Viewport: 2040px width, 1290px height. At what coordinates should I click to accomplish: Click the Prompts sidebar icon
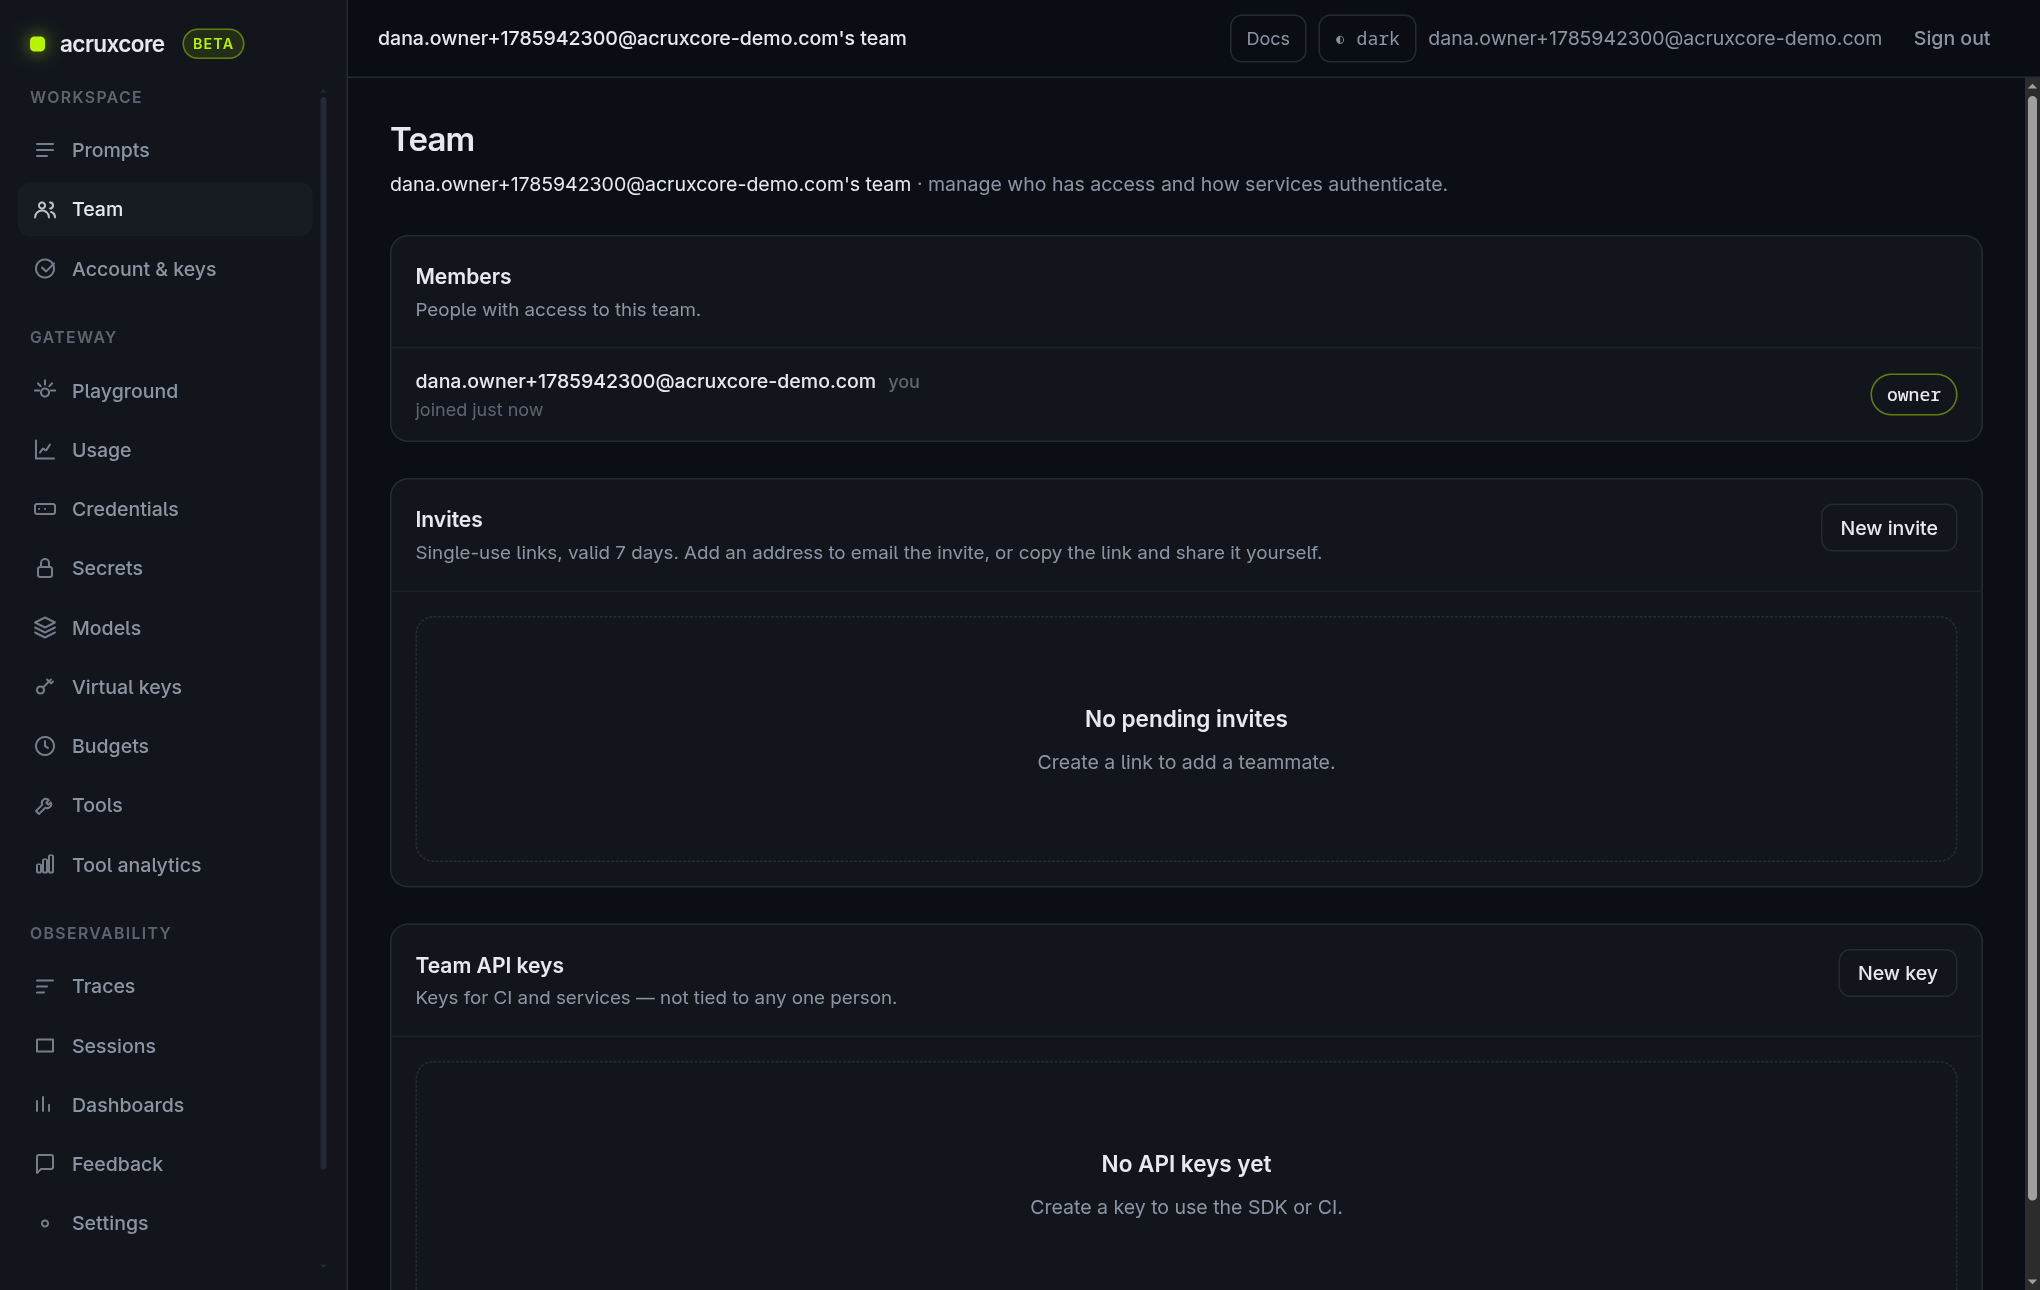[x=45, y=150]
